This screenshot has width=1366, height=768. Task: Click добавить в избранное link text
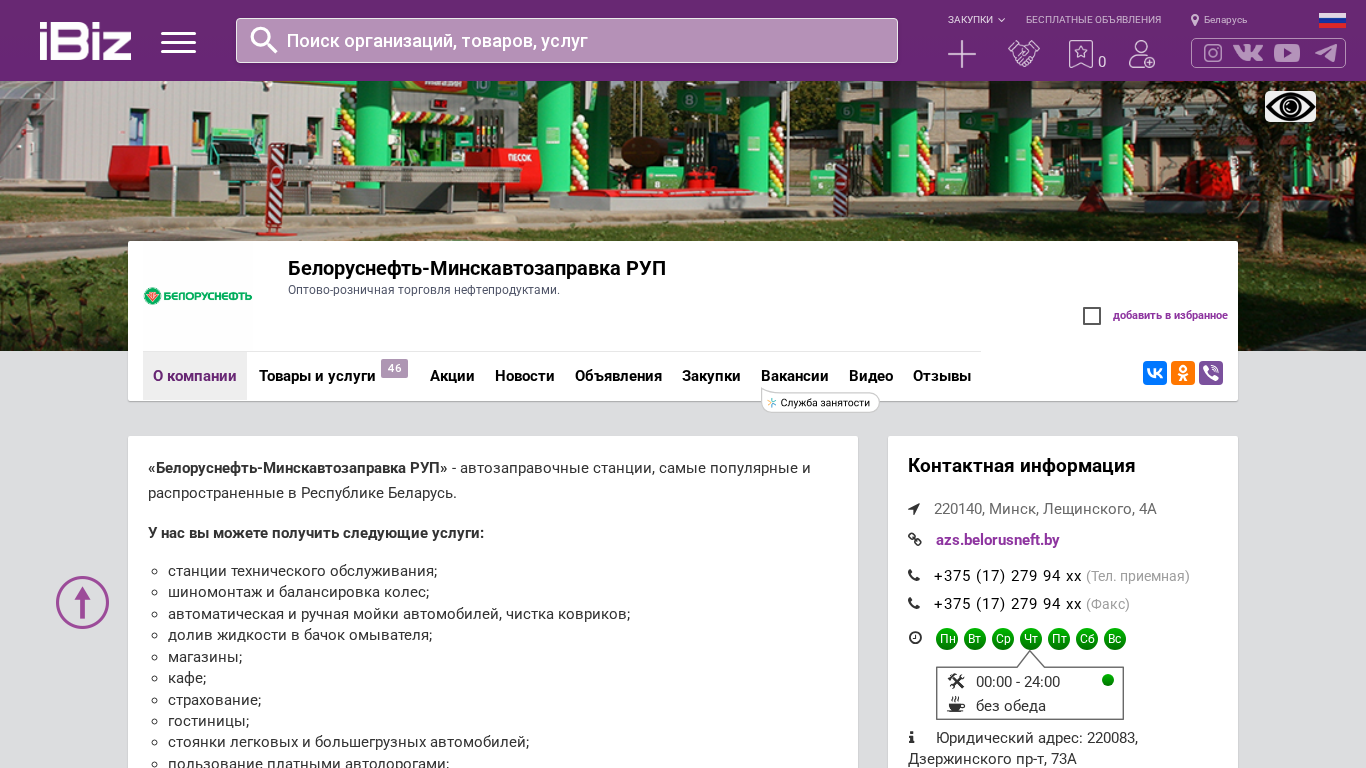1170,316
